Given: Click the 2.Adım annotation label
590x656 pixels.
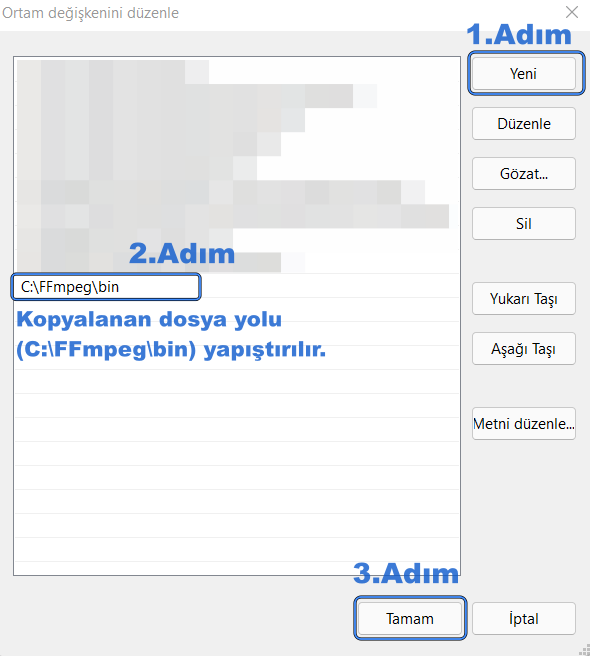Looking at the screenshot, I should [x=182, y=254].
